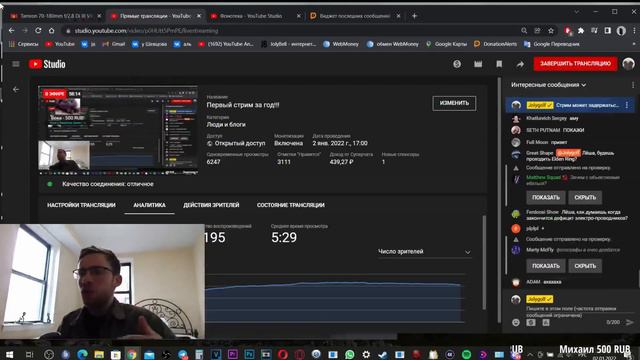Open a new browser tab with plus
640x360 pixels.
pos(414,16)
